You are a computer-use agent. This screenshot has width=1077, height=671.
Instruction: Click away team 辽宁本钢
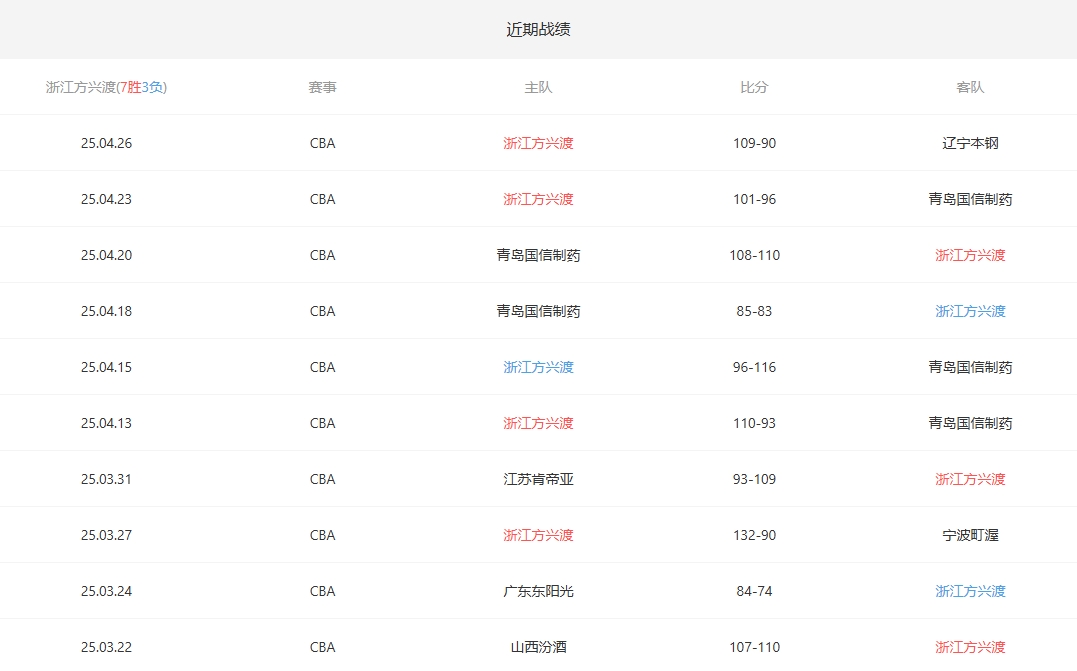pyautogui.click(x=970, y=143)
